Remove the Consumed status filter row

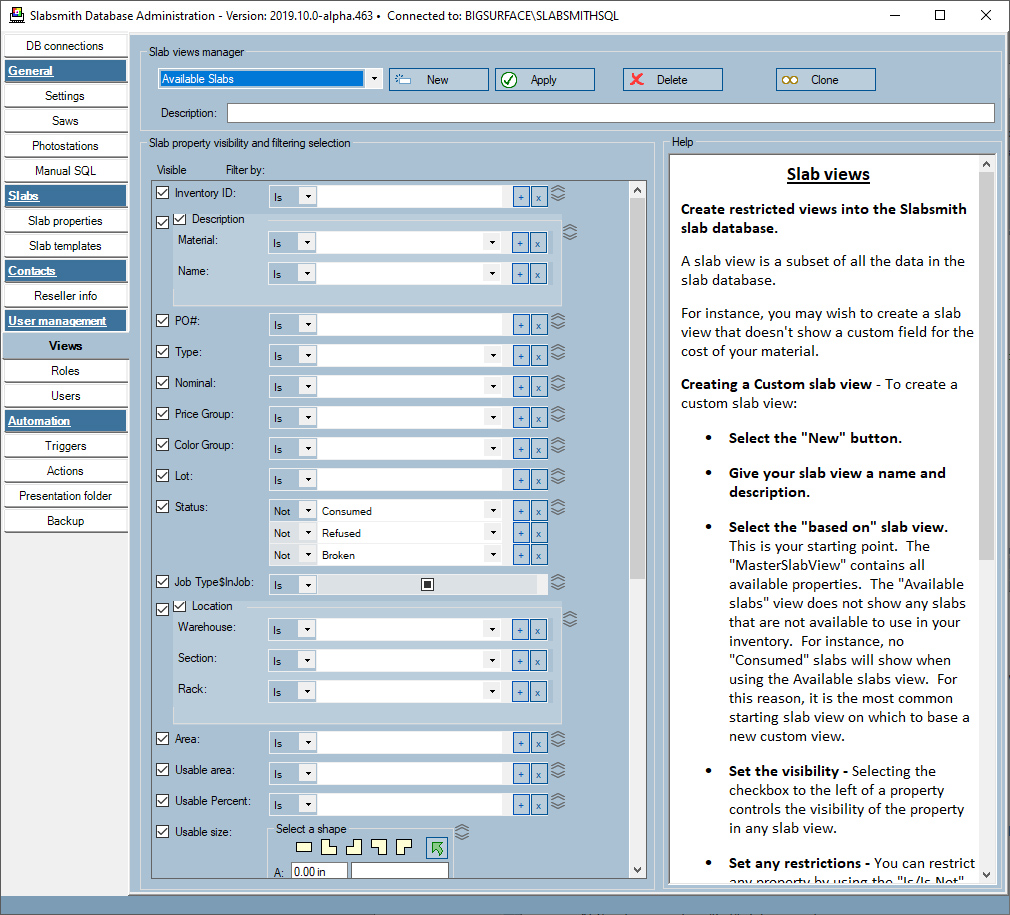538,511
